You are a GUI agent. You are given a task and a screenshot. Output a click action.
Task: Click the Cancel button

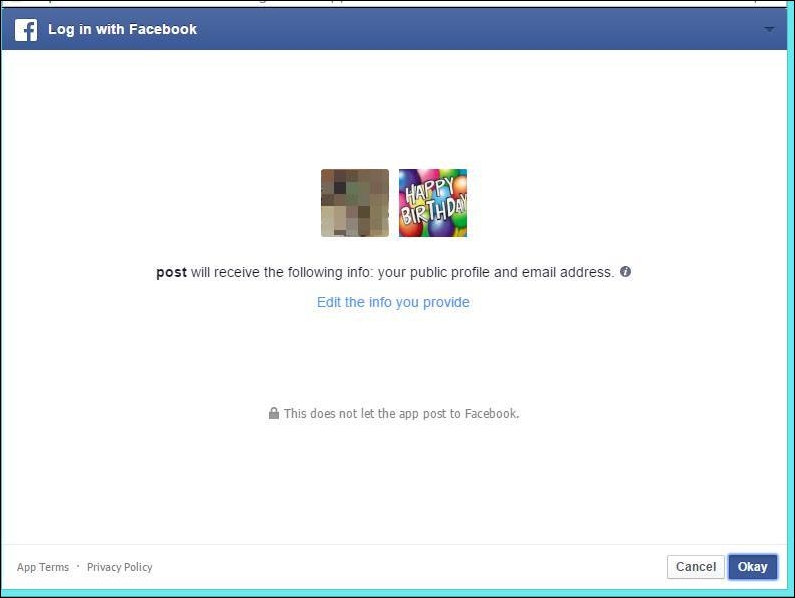tap(696, 567)
